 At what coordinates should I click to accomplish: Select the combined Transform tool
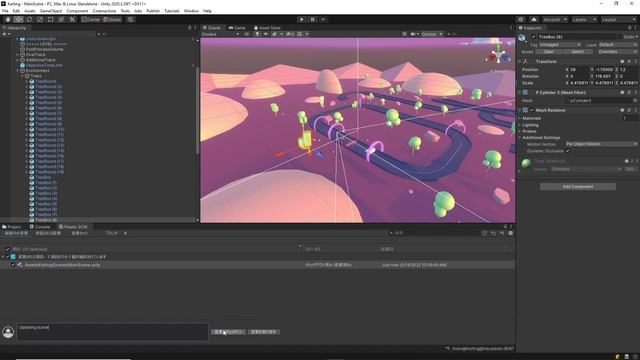pyautogui.click(x=61, y=19)
